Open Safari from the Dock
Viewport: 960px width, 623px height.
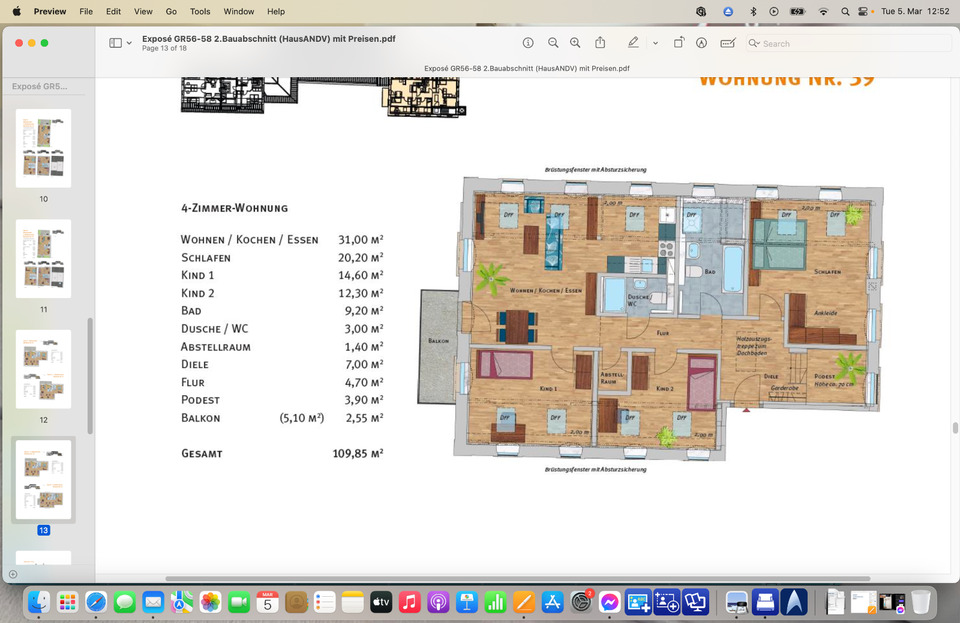tap(96, 602)
